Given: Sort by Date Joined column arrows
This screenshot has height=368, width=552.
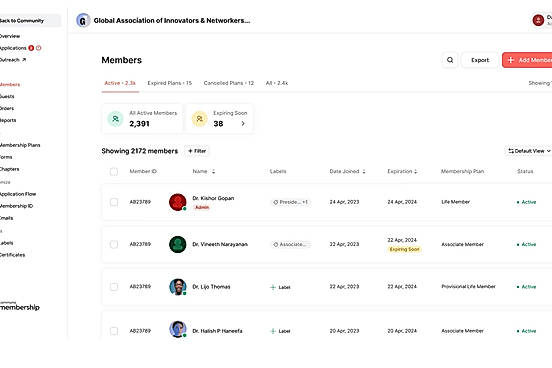Looking at the screenshot, I should tap(364, 171).
